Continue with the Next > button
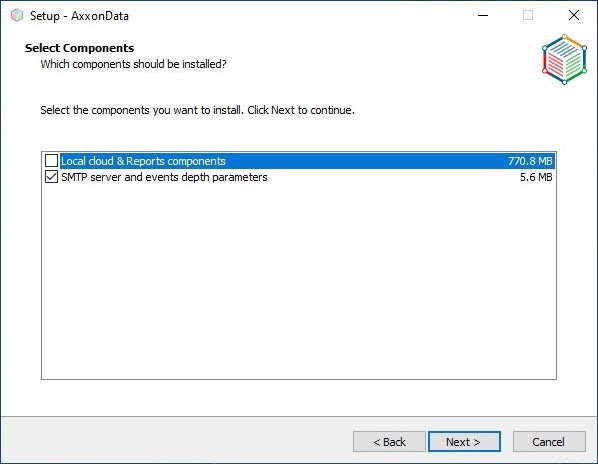Image resolution: width=598 pixels, height=464 pixels. click(x=464, y=442)
